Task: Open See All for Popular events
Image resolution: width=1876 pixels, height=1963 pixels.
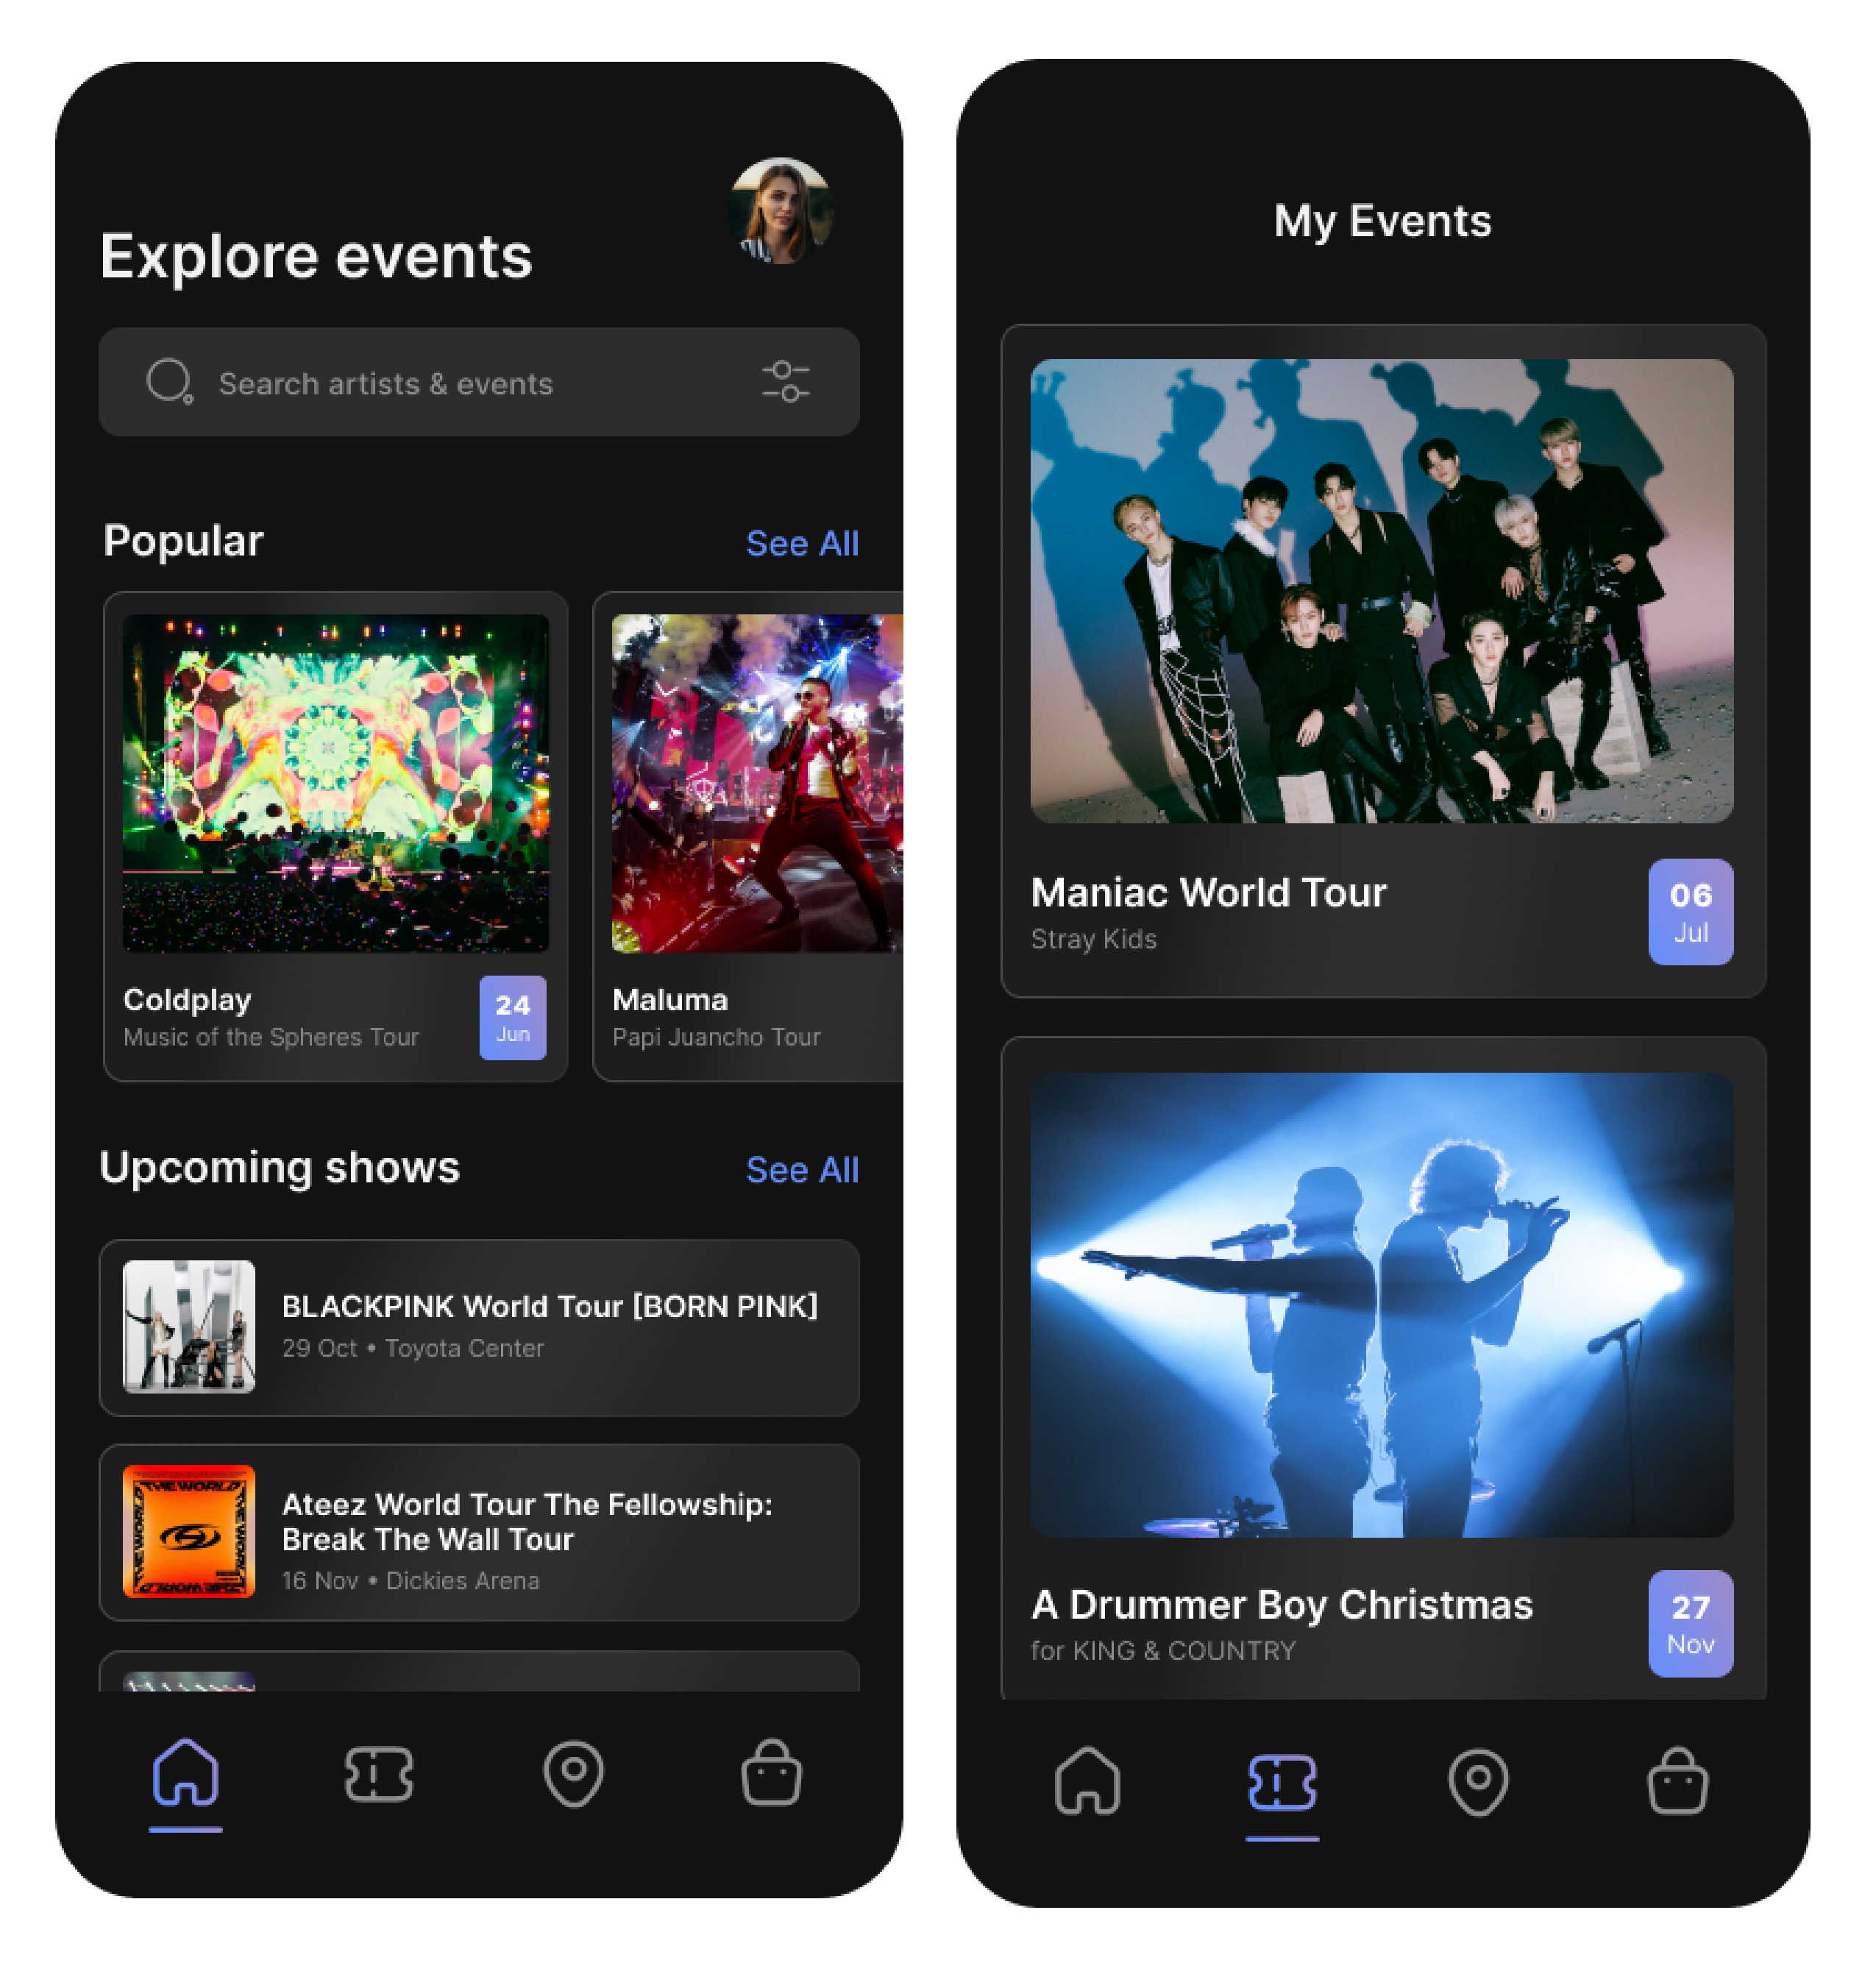Action: 802,543
